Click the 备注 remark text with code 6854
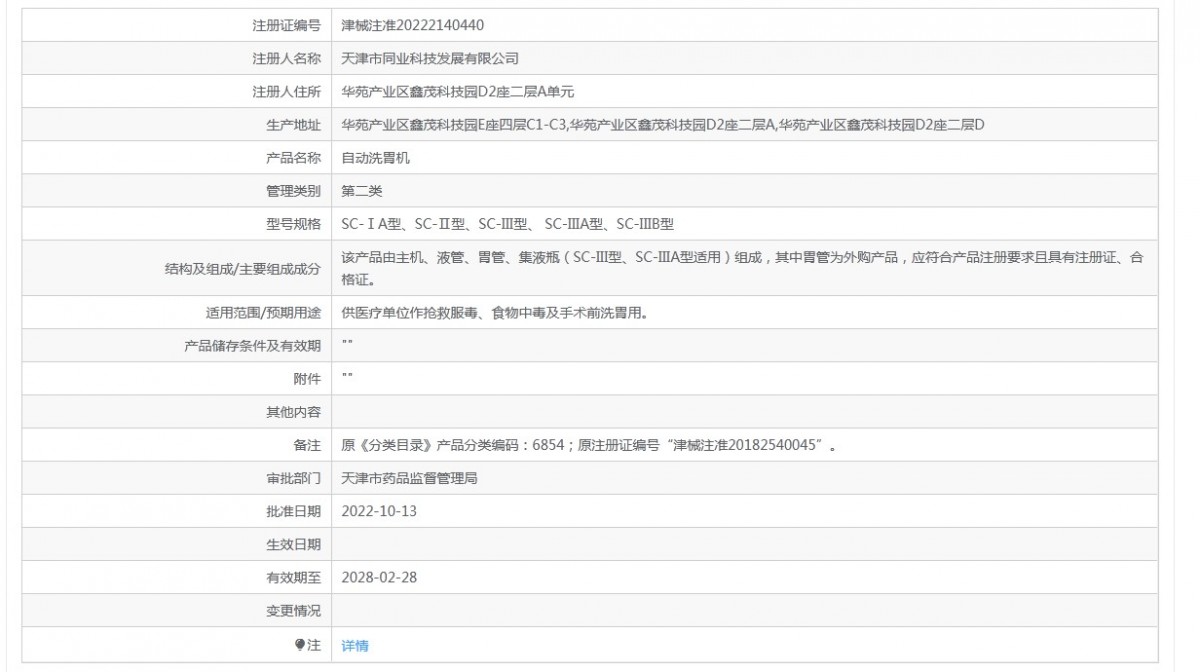This screenshot has width=1200, height=672. click(x=589, y=445)
